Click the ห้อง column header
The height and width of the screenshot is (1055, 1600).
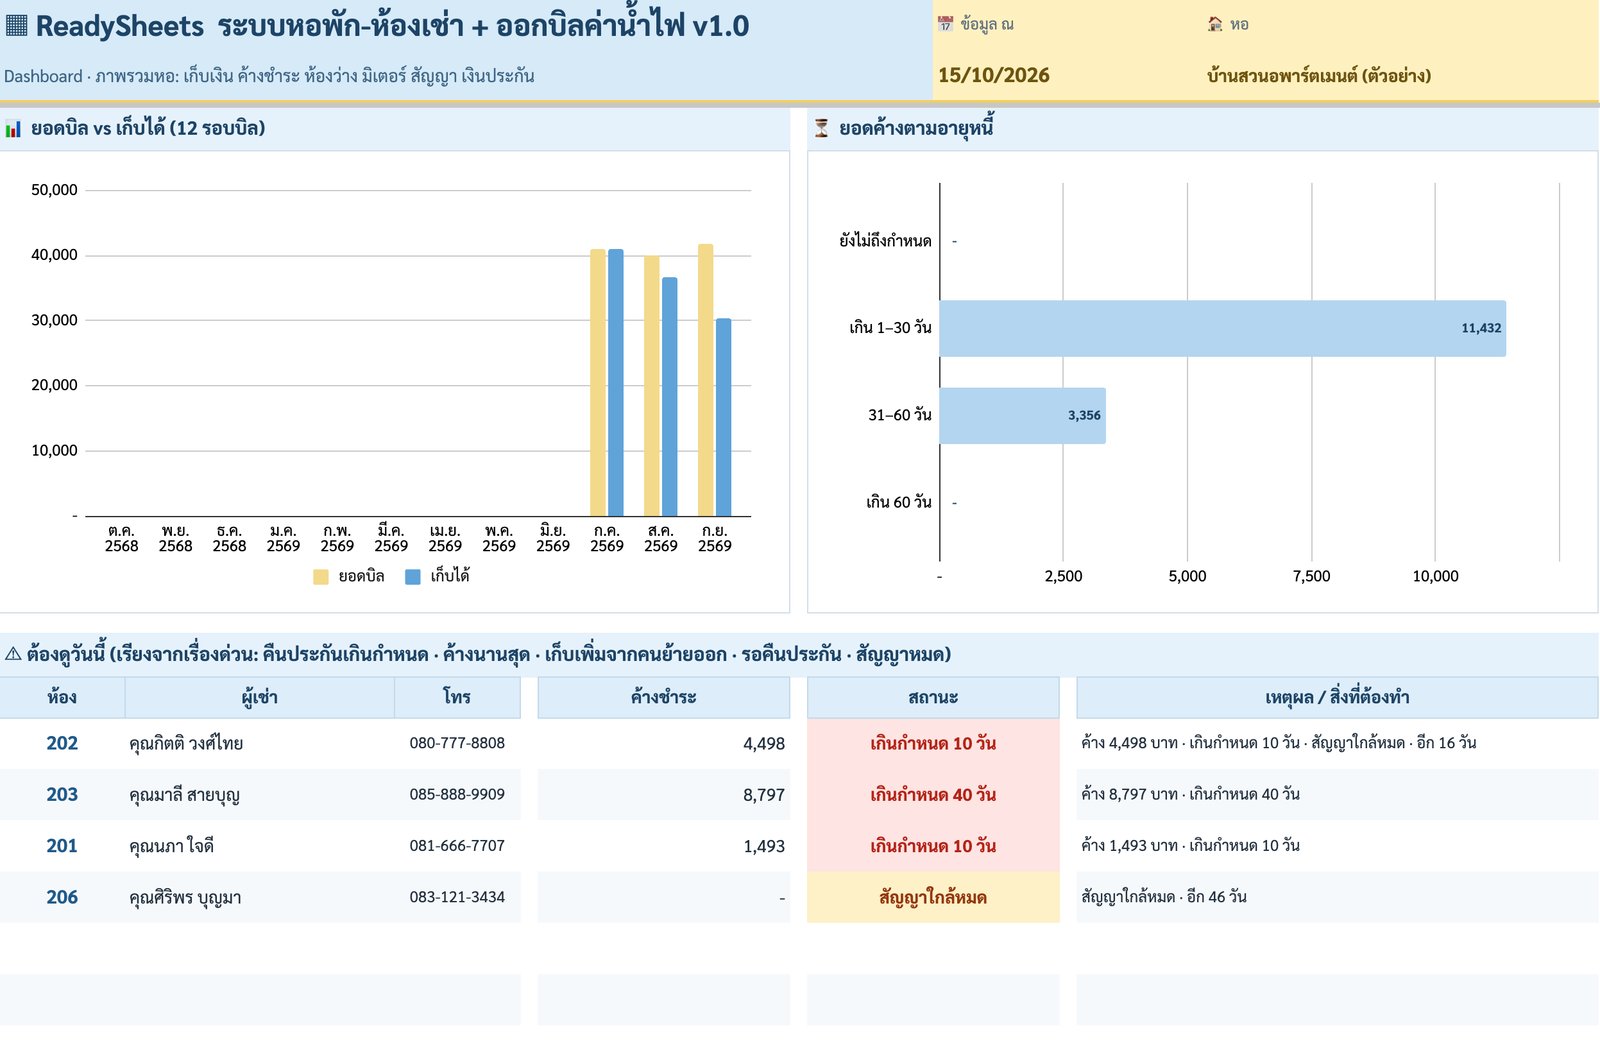pos(62,697)
